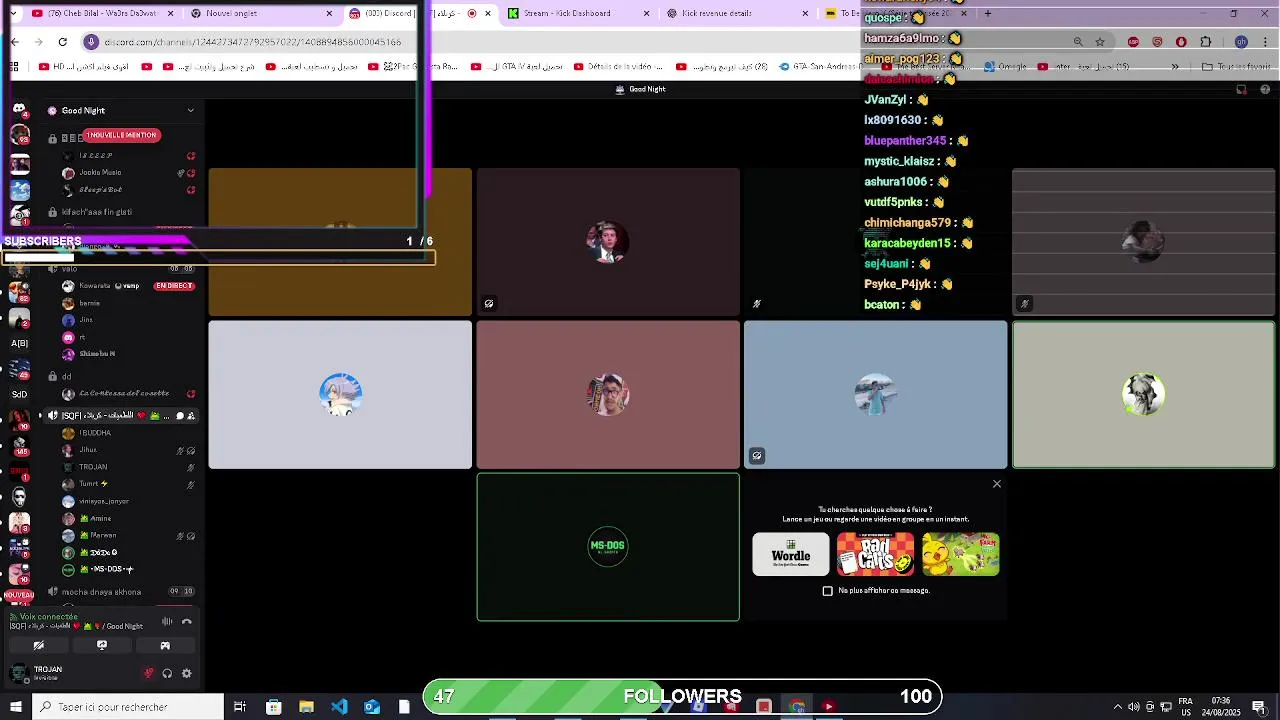Launch the Farm Merge Valley activity
This screenshot has width=1280, height=720.
coord(960,554)
